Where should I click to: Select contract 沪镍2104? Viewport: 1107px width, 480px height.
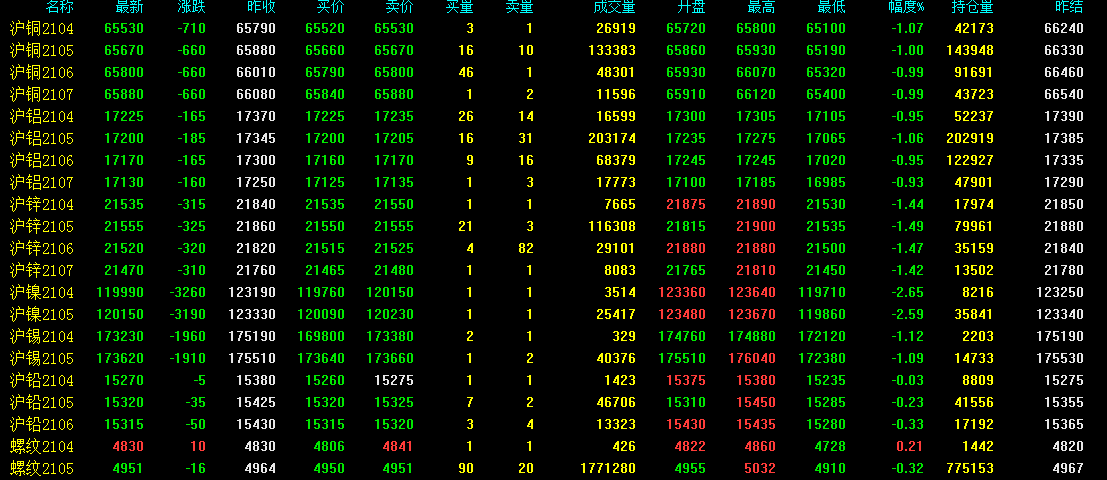(x=42, y=292)
